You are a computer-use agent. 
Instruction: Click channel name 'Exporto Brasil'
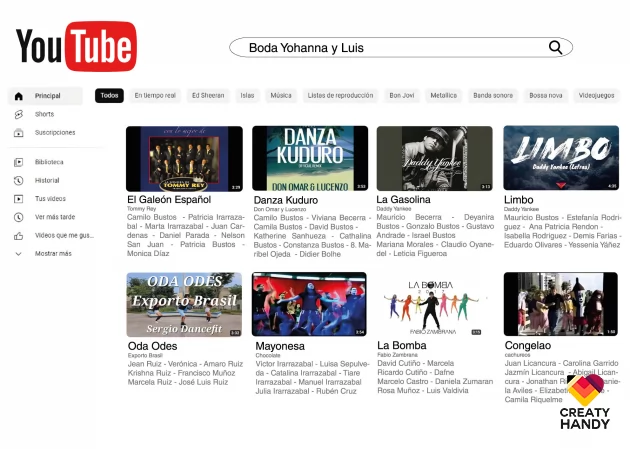[145, 355]
